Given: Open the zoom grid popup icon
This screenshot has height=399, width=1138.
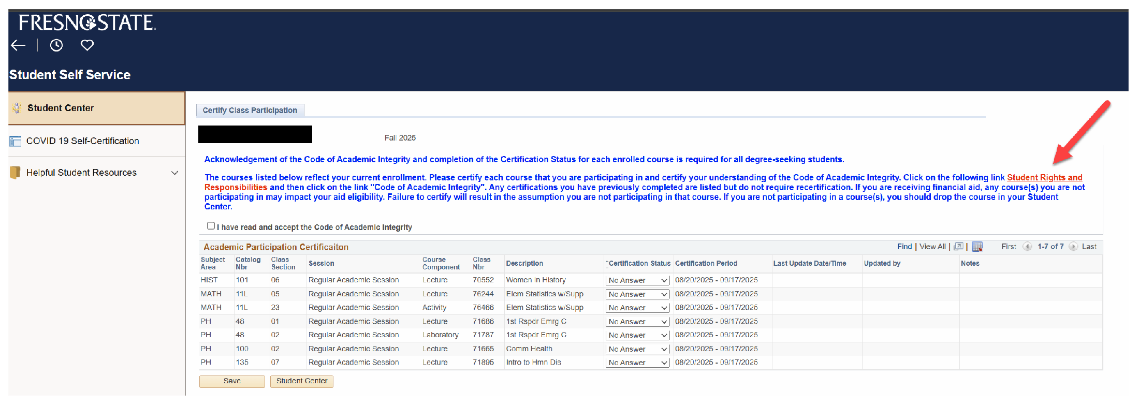Looking at the screenshot, I should pyautogui.click(x=959, y=247).
